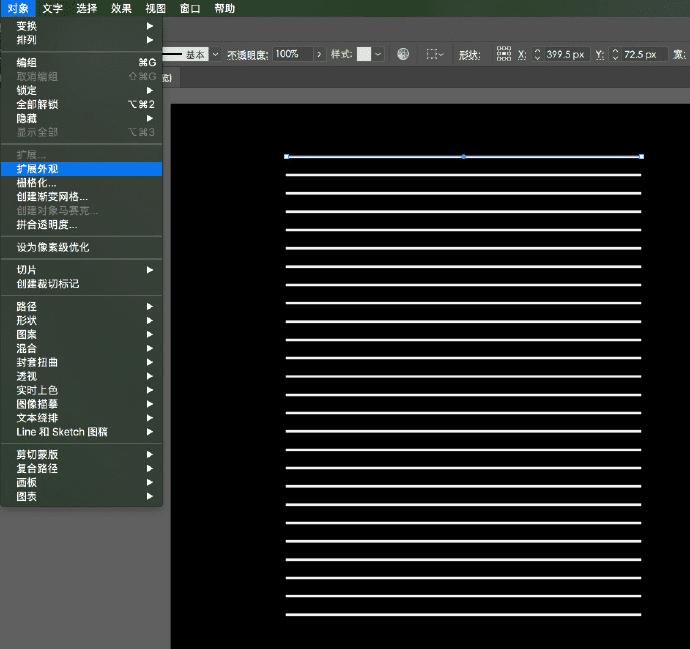This screenshot has height=649, width=690.
Task: Open the 剪切蒙版 submenu
Action: click(37, 454)
